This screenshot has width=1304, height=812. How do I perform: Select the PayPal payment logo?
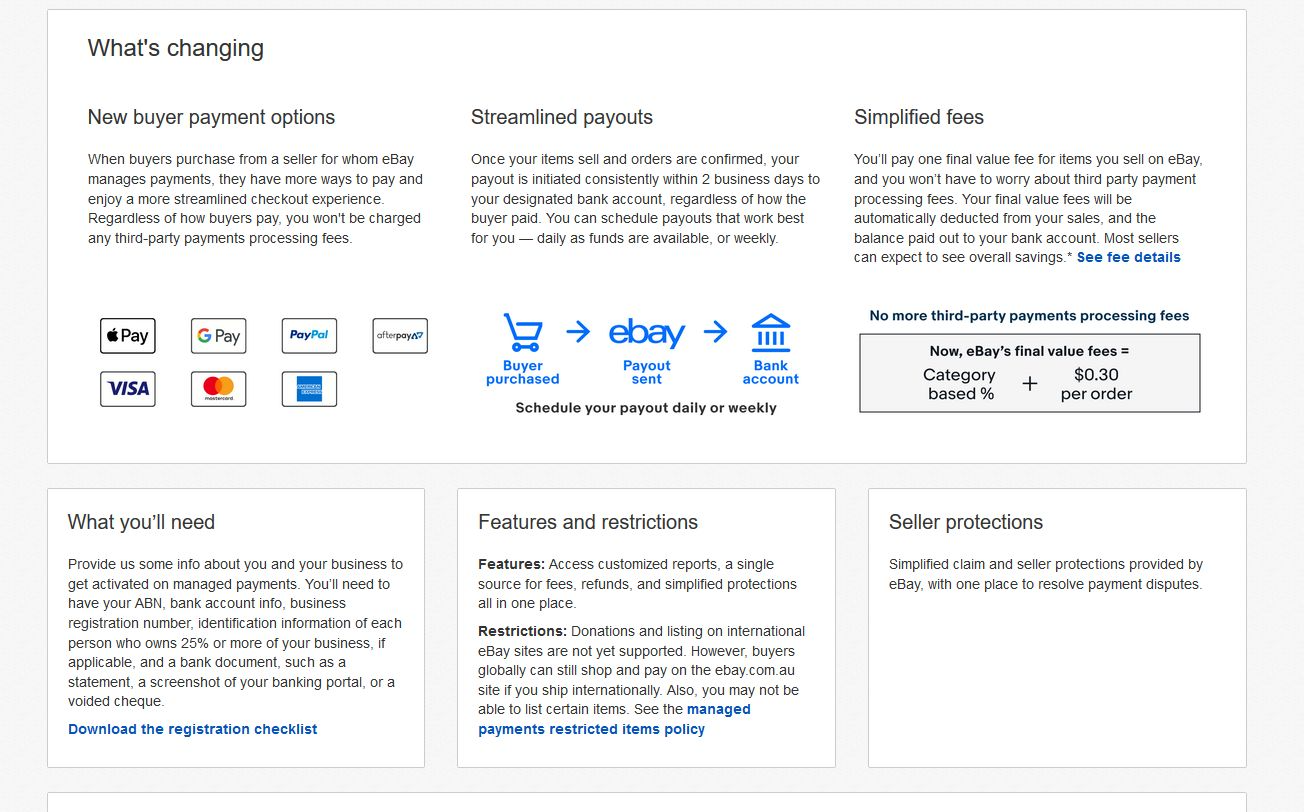(x=309, y=336)
